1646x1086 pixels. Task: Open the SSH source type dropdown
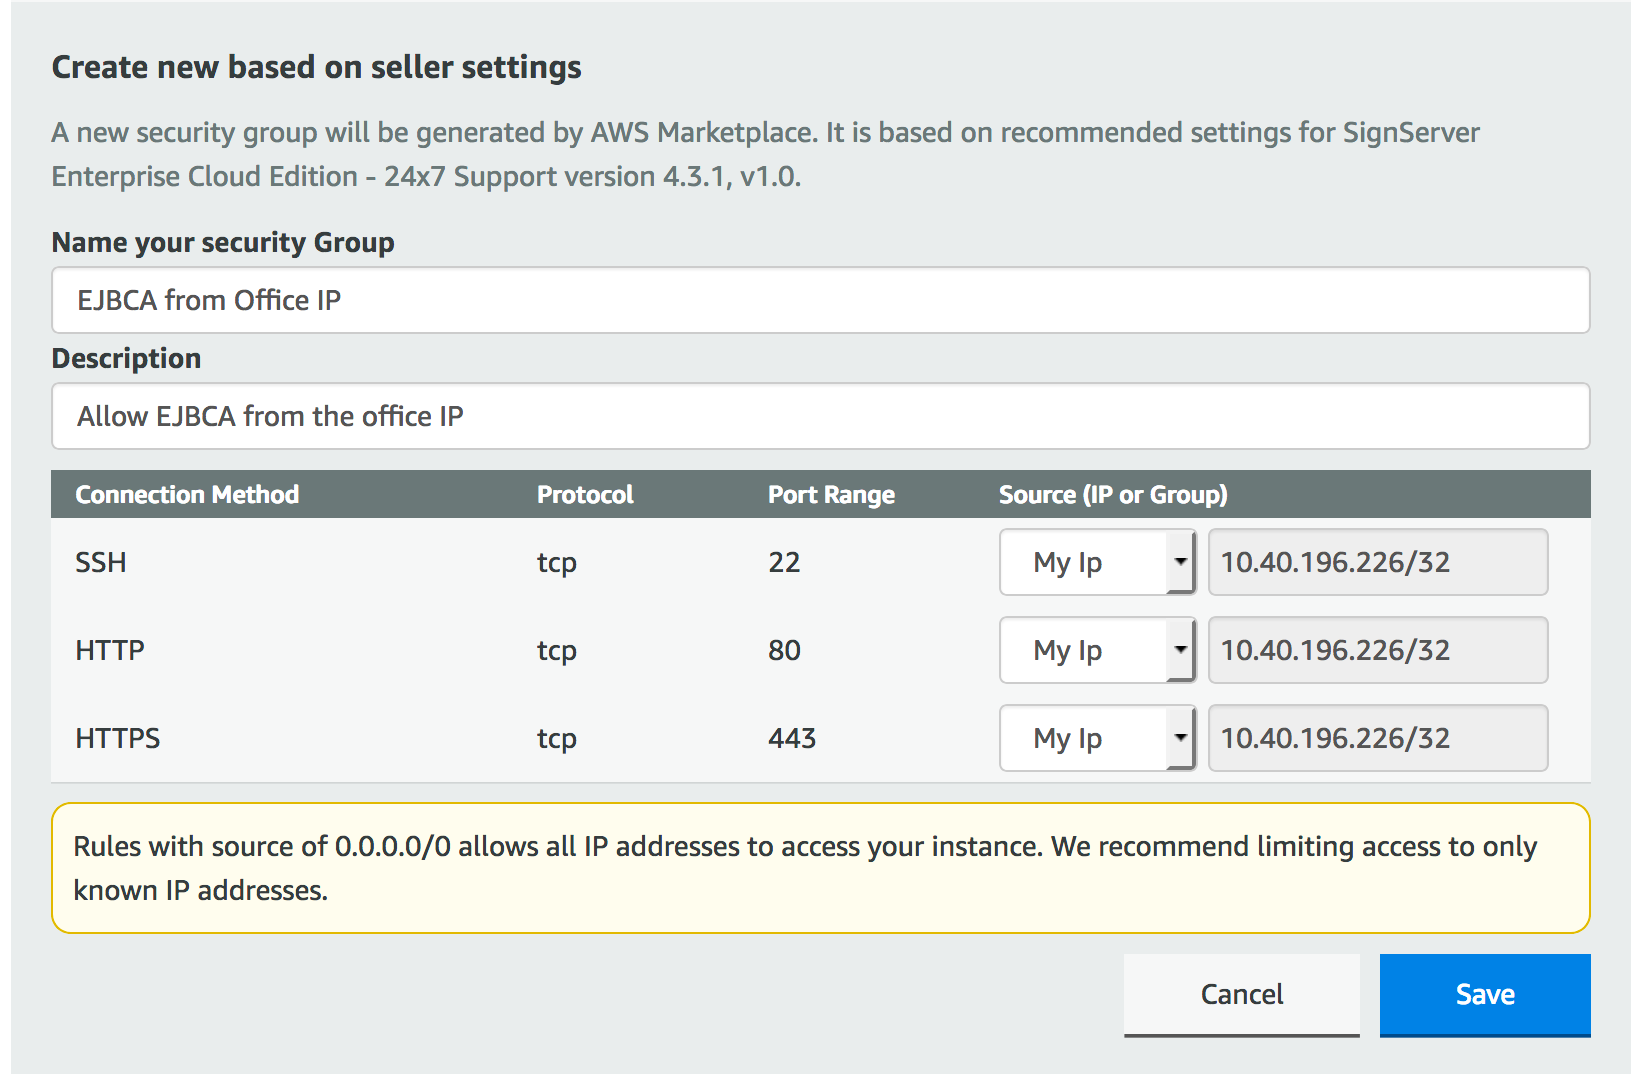coord(1097,562)
